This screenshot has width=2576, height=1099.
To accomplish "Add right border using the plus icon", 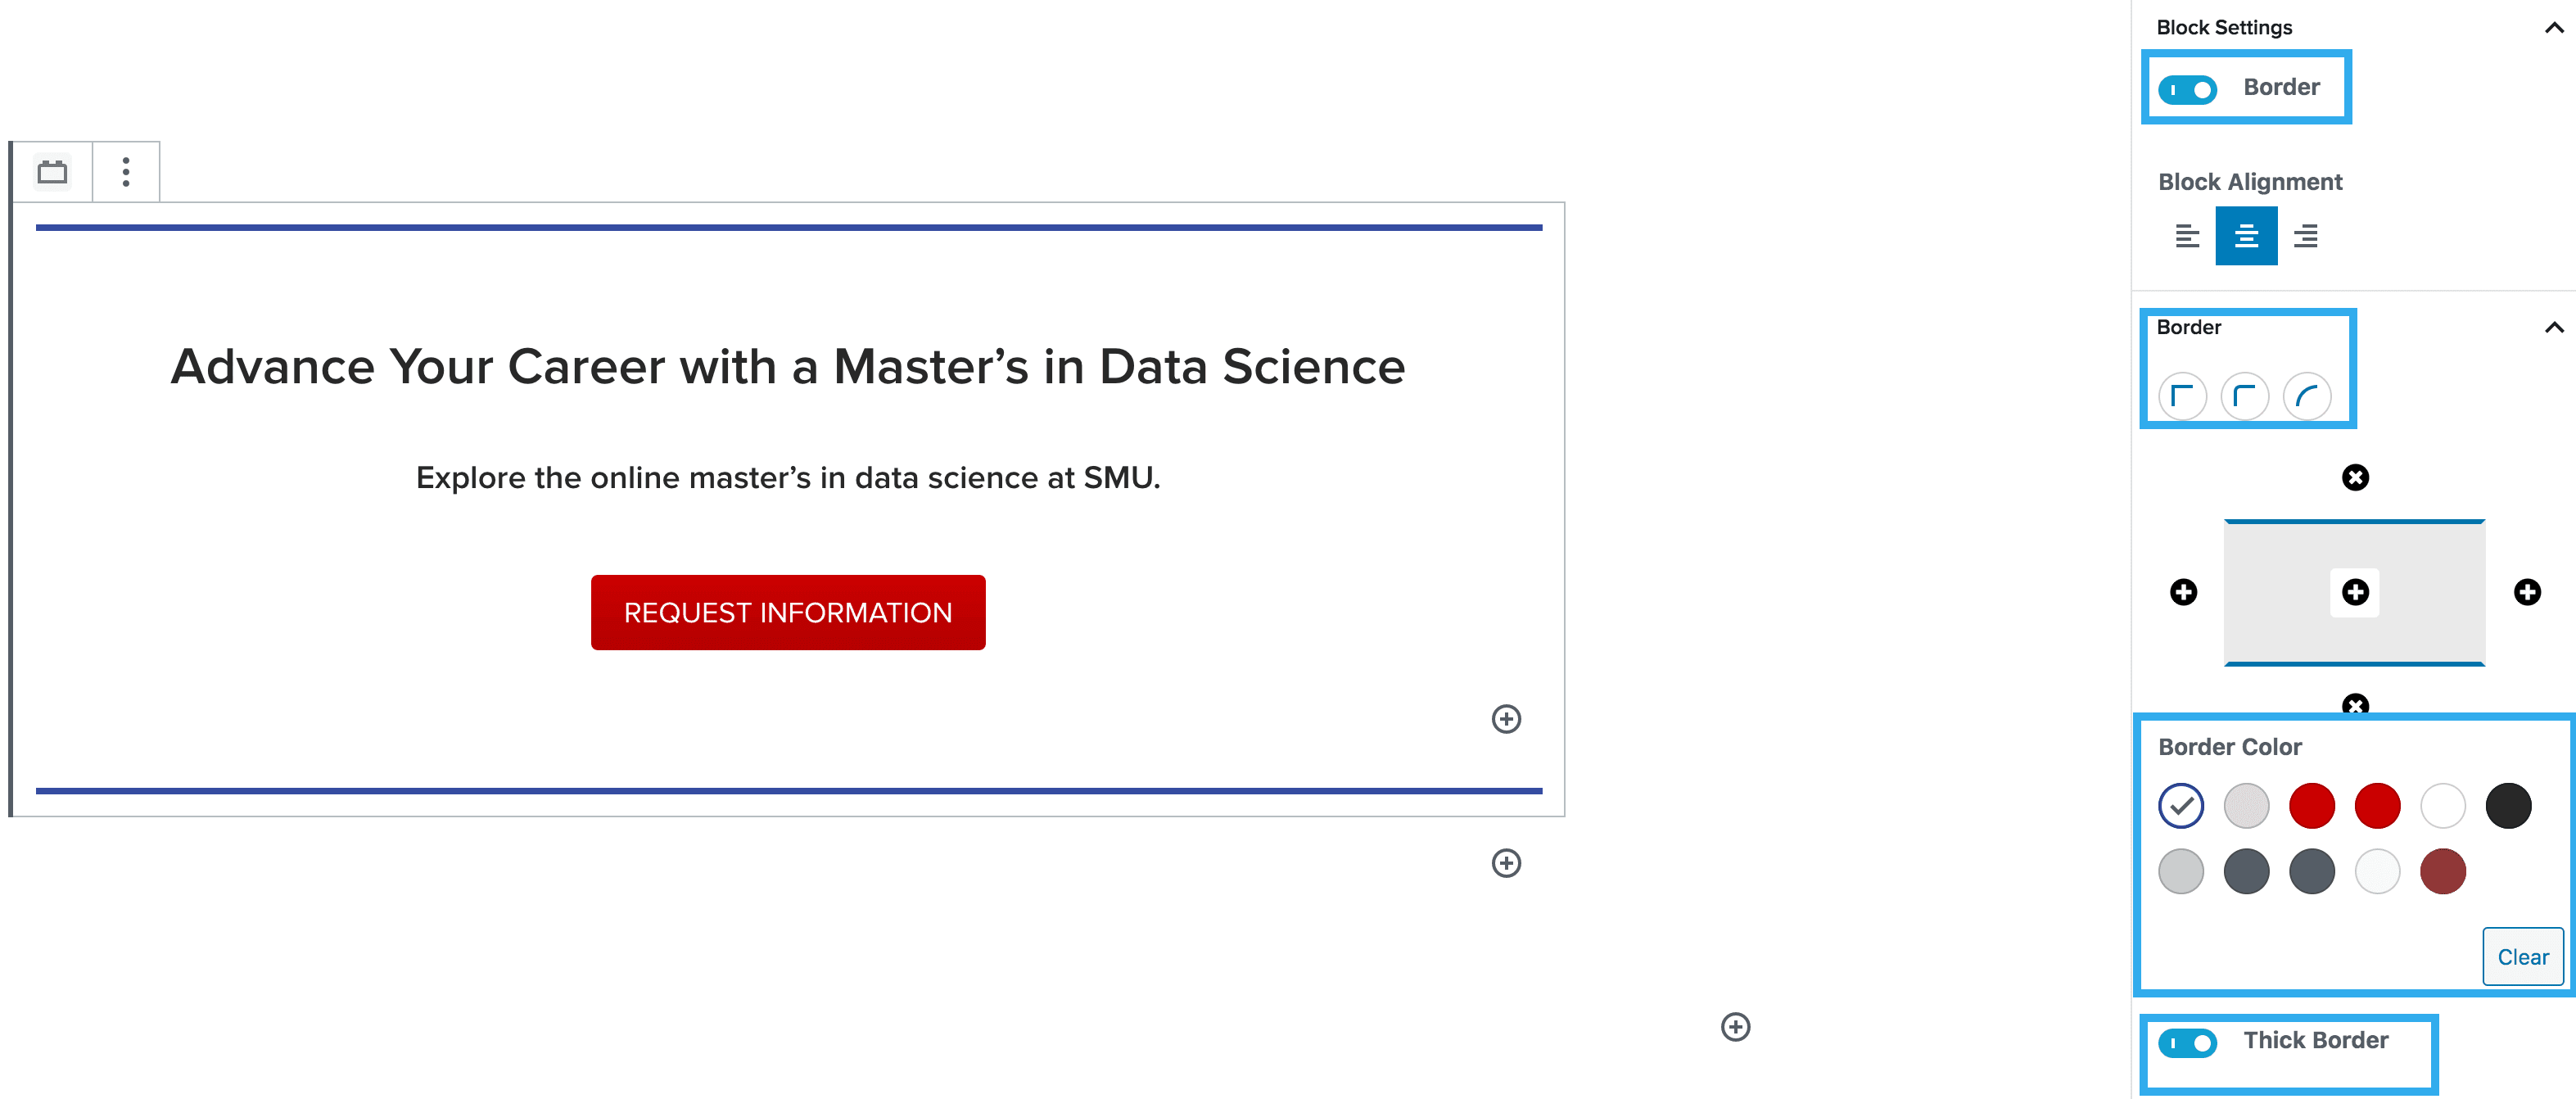I will point(2527,592).
